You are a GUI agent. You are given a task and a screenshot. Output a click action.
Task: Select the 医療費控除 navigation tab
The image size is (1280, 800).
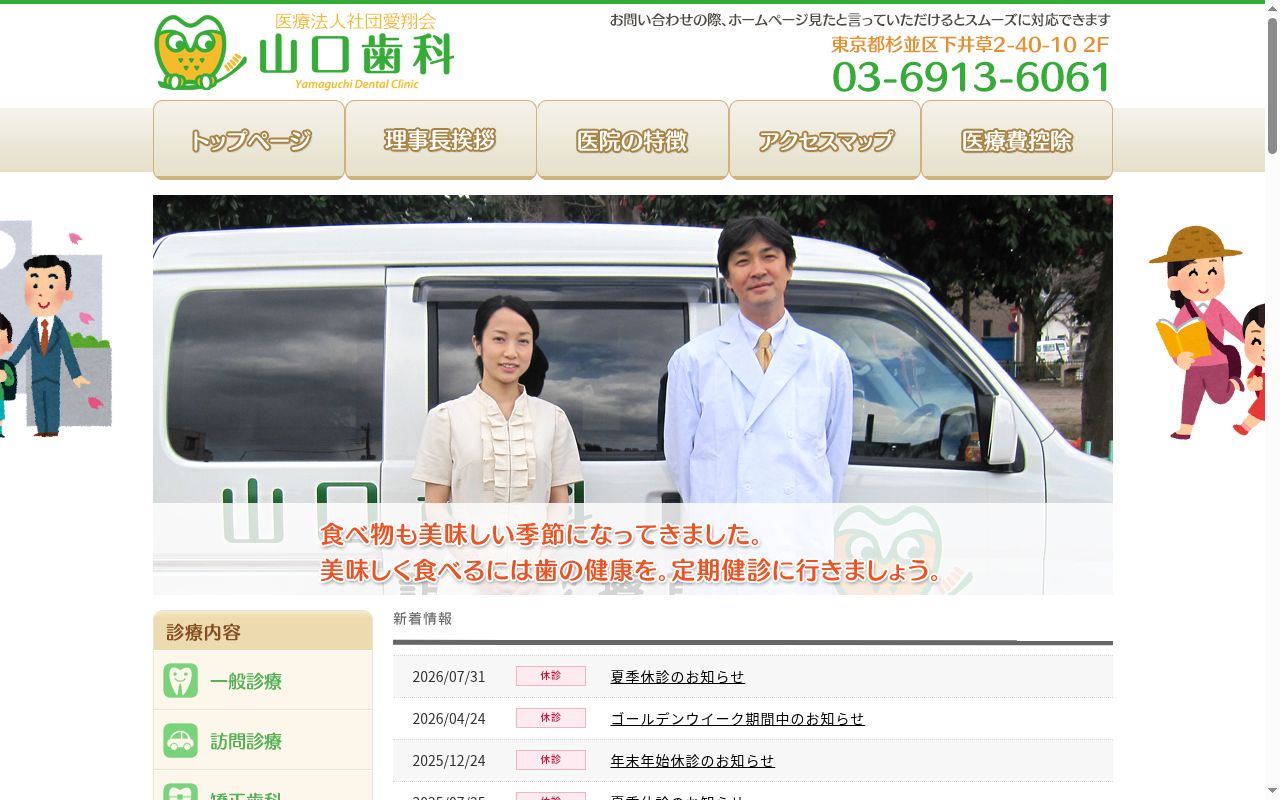(1017, 140)
